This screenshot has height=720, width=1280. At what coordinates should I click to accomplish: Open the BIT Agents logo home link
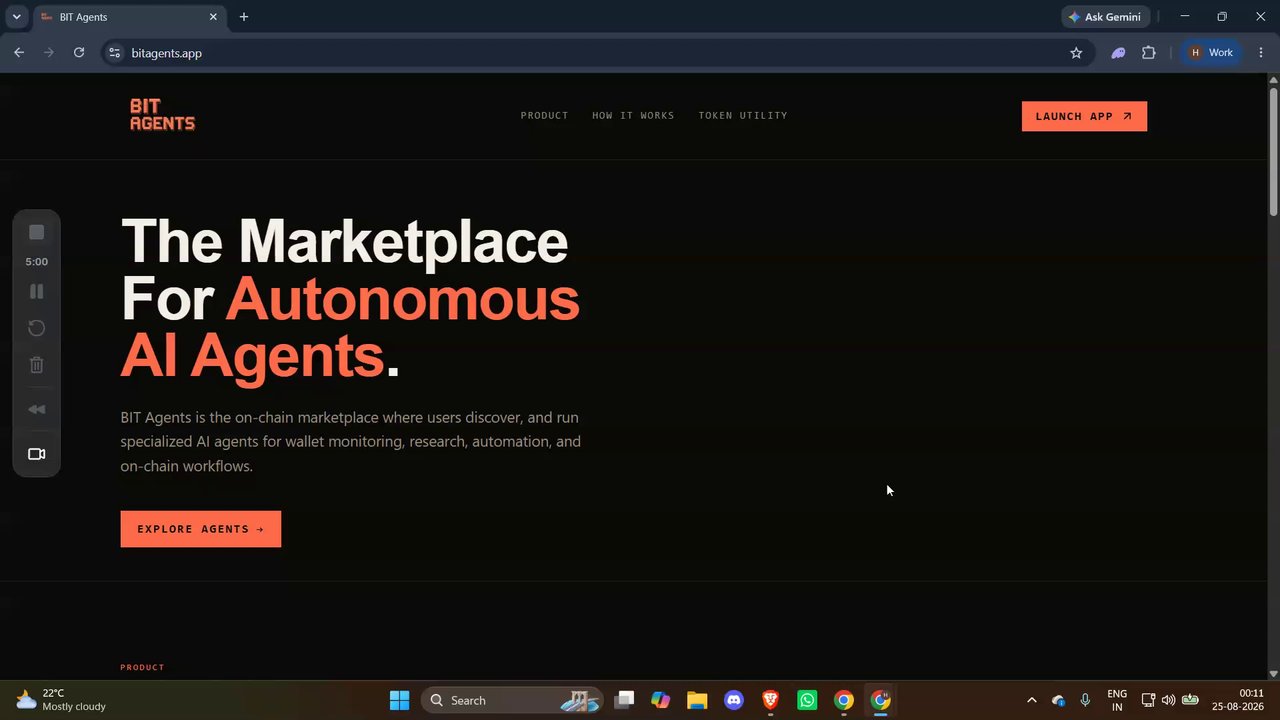[162, 115]
